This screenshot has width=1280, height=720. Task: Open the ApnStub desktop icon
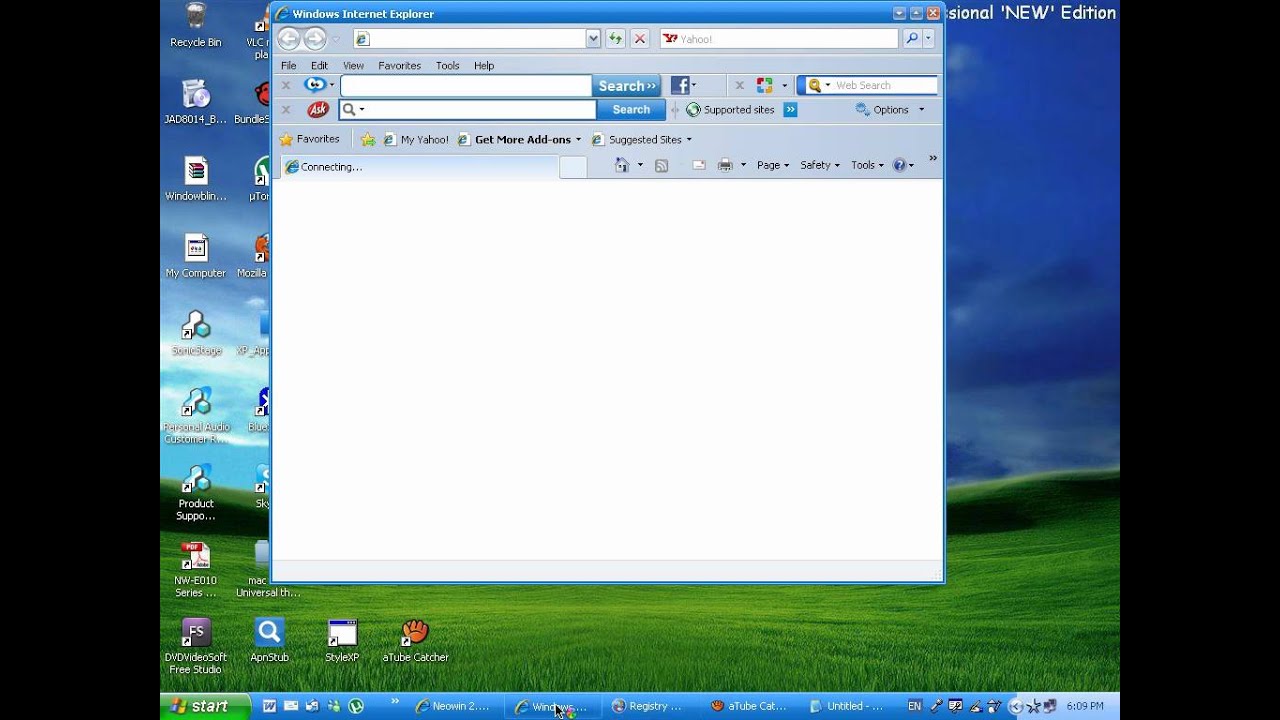(x=269, y=641)
